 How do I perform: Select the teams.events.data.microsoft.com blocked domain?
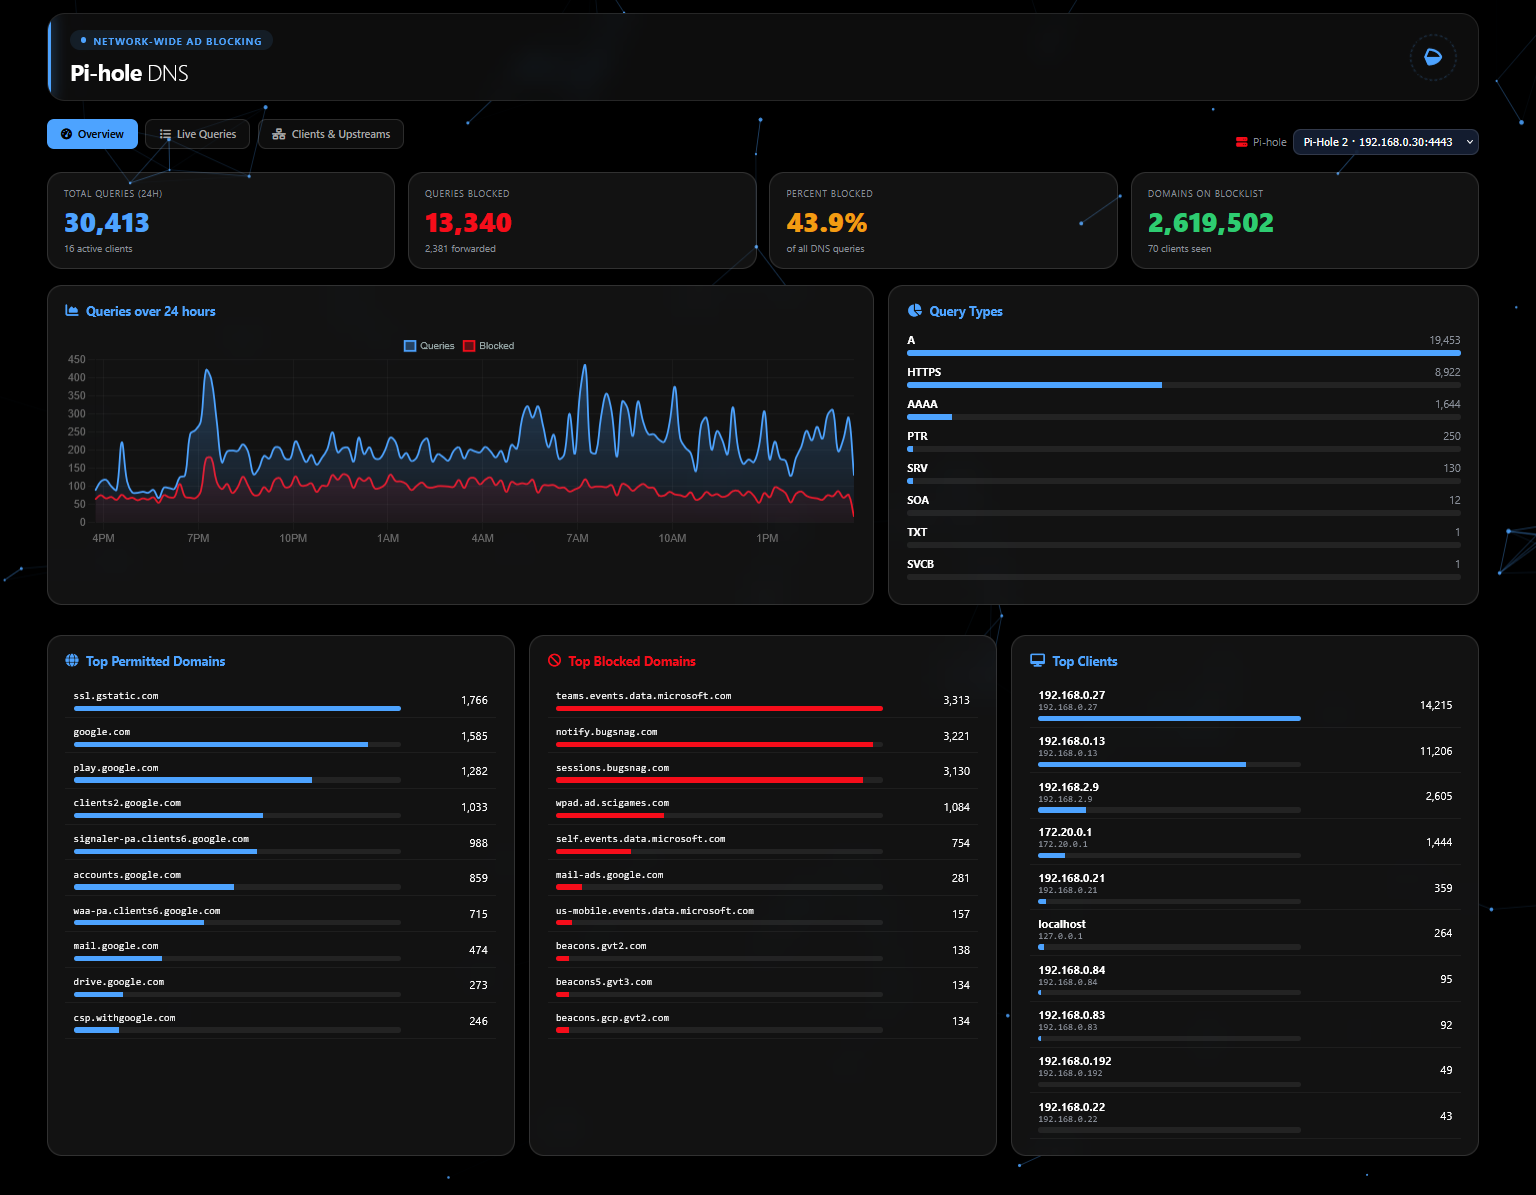tap(763, 700)
